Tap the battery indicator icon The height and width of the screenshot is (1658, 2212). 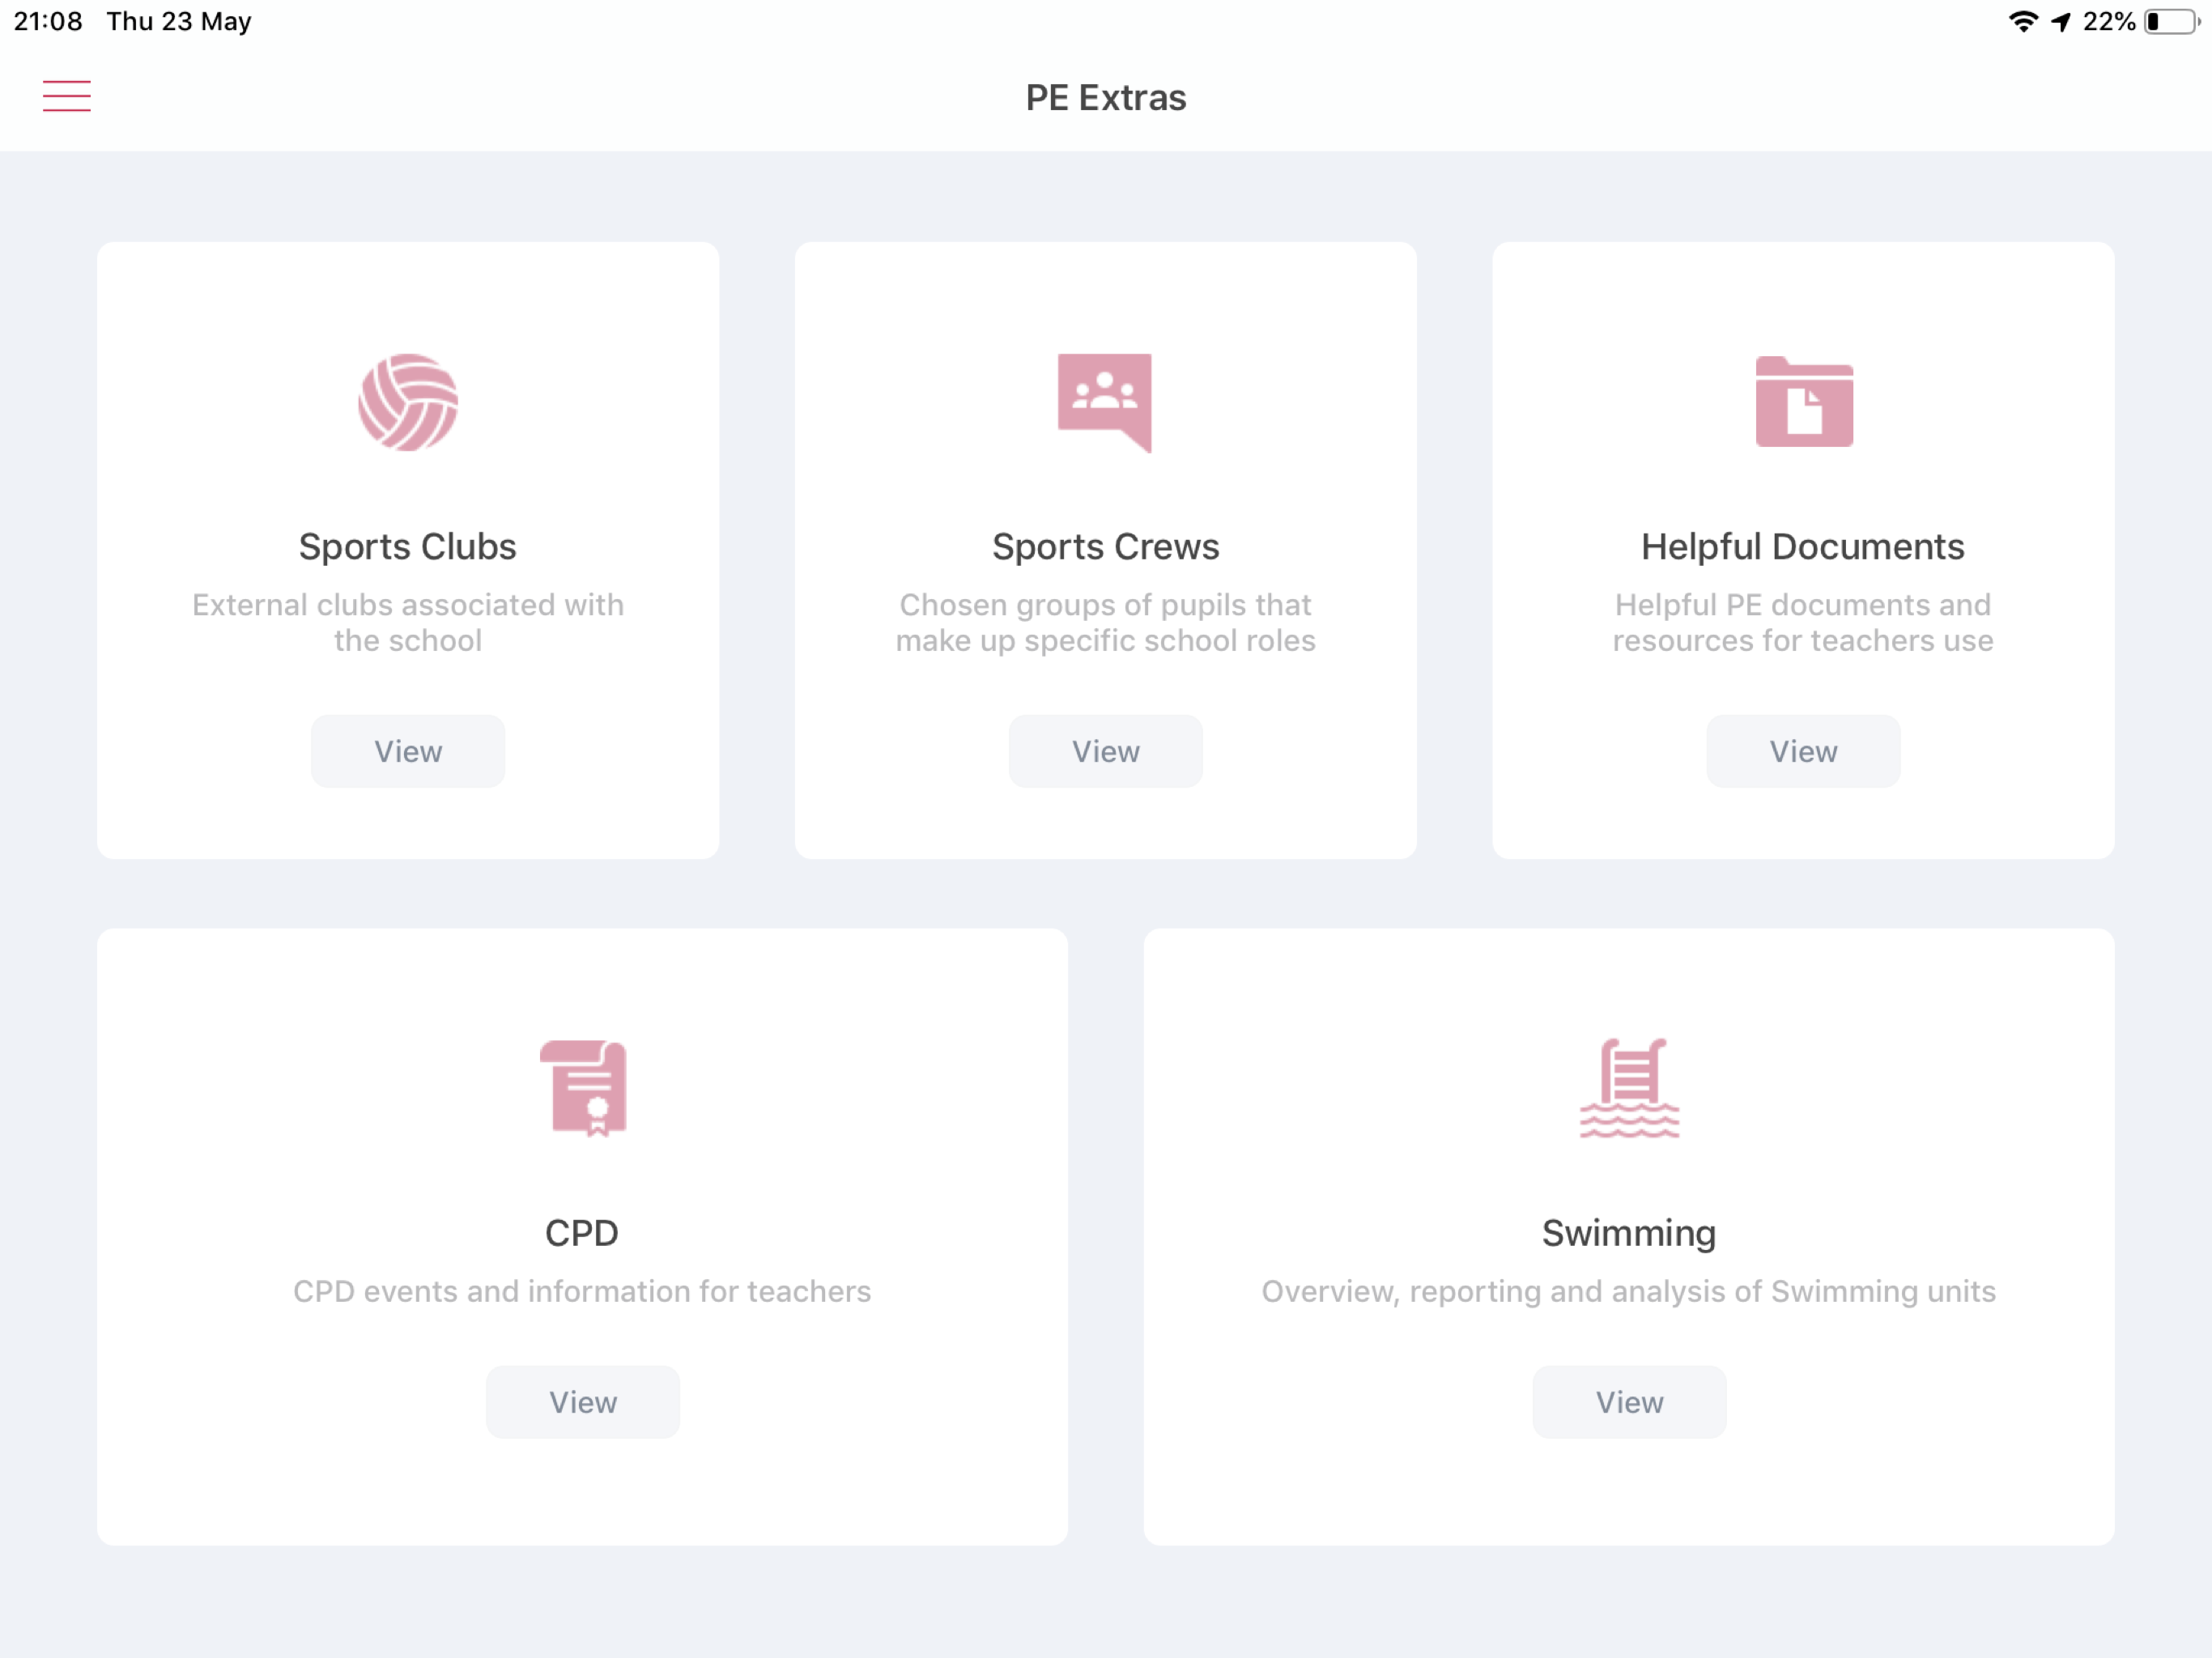2172,21
